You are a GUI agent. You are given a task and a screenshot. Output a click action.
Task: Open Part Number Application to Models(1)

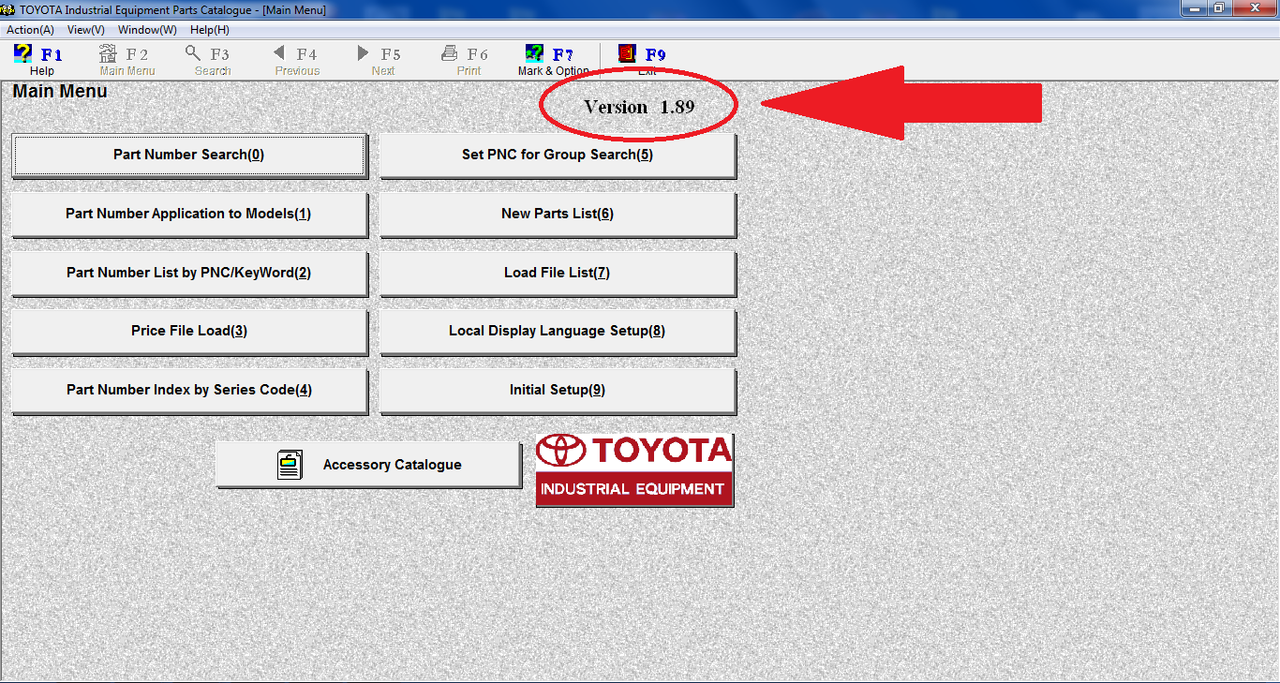point(189,214)
